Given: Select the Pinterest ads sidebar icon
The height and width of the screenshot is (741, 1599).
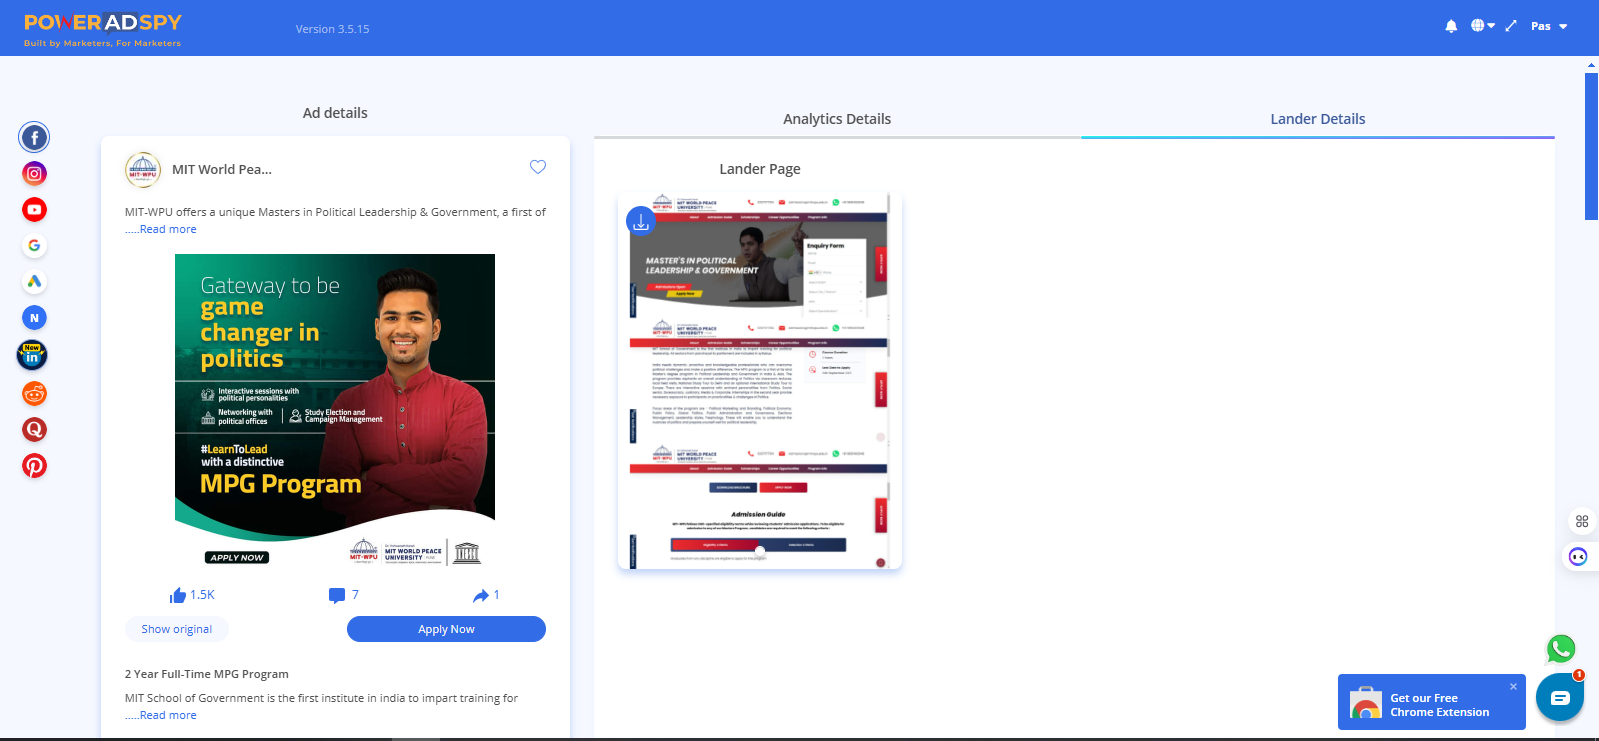Looking at the screenshot, I should [34, 466].
